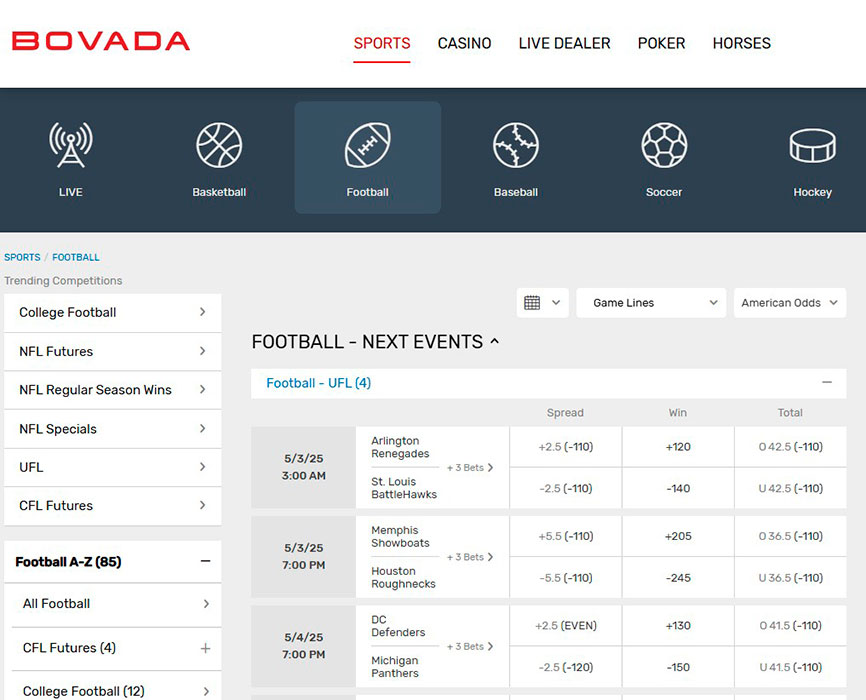Collapse FOOTBALL - NEXT EVENTS with its chevron

(494, 341)
